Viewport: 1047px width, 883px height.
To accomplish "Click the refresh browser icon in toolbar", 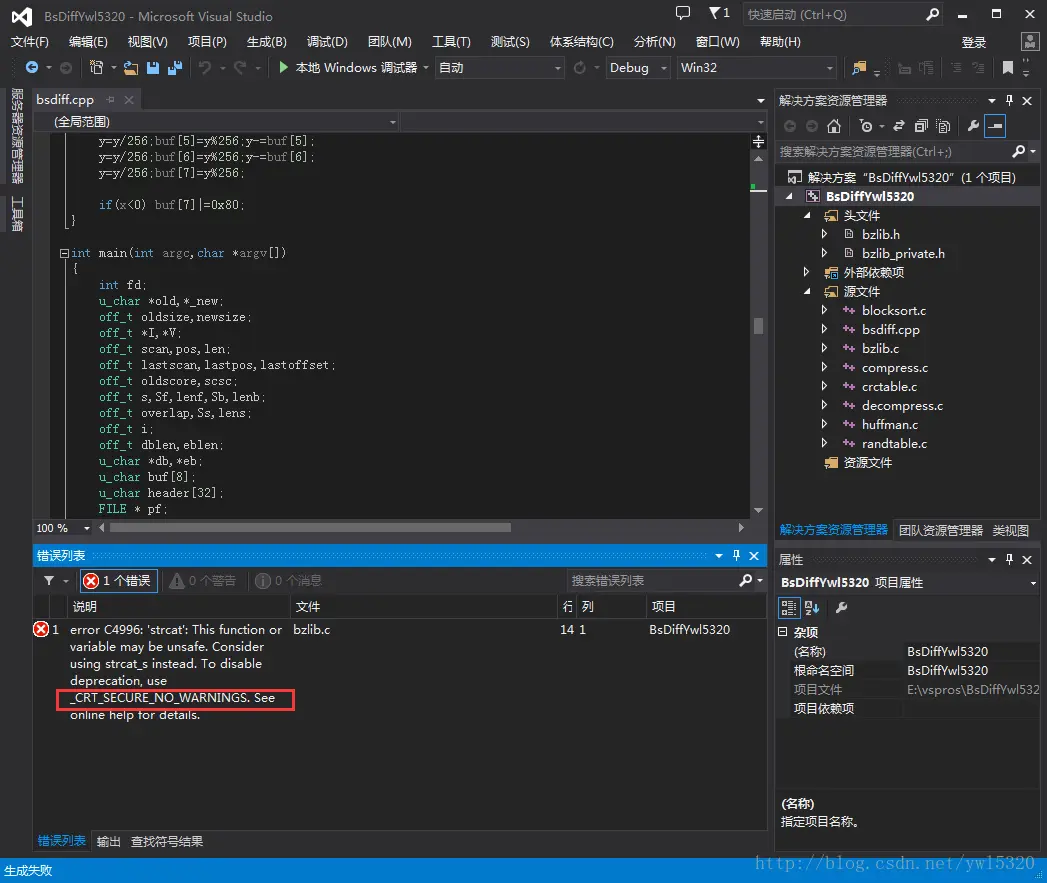I will click(580, 67).
